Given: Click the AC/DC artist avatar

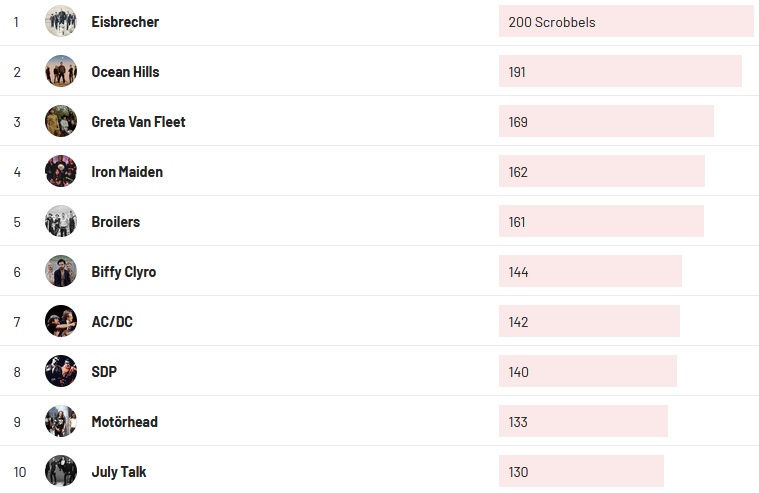Looking at the screenshot, I should [61, 321].
